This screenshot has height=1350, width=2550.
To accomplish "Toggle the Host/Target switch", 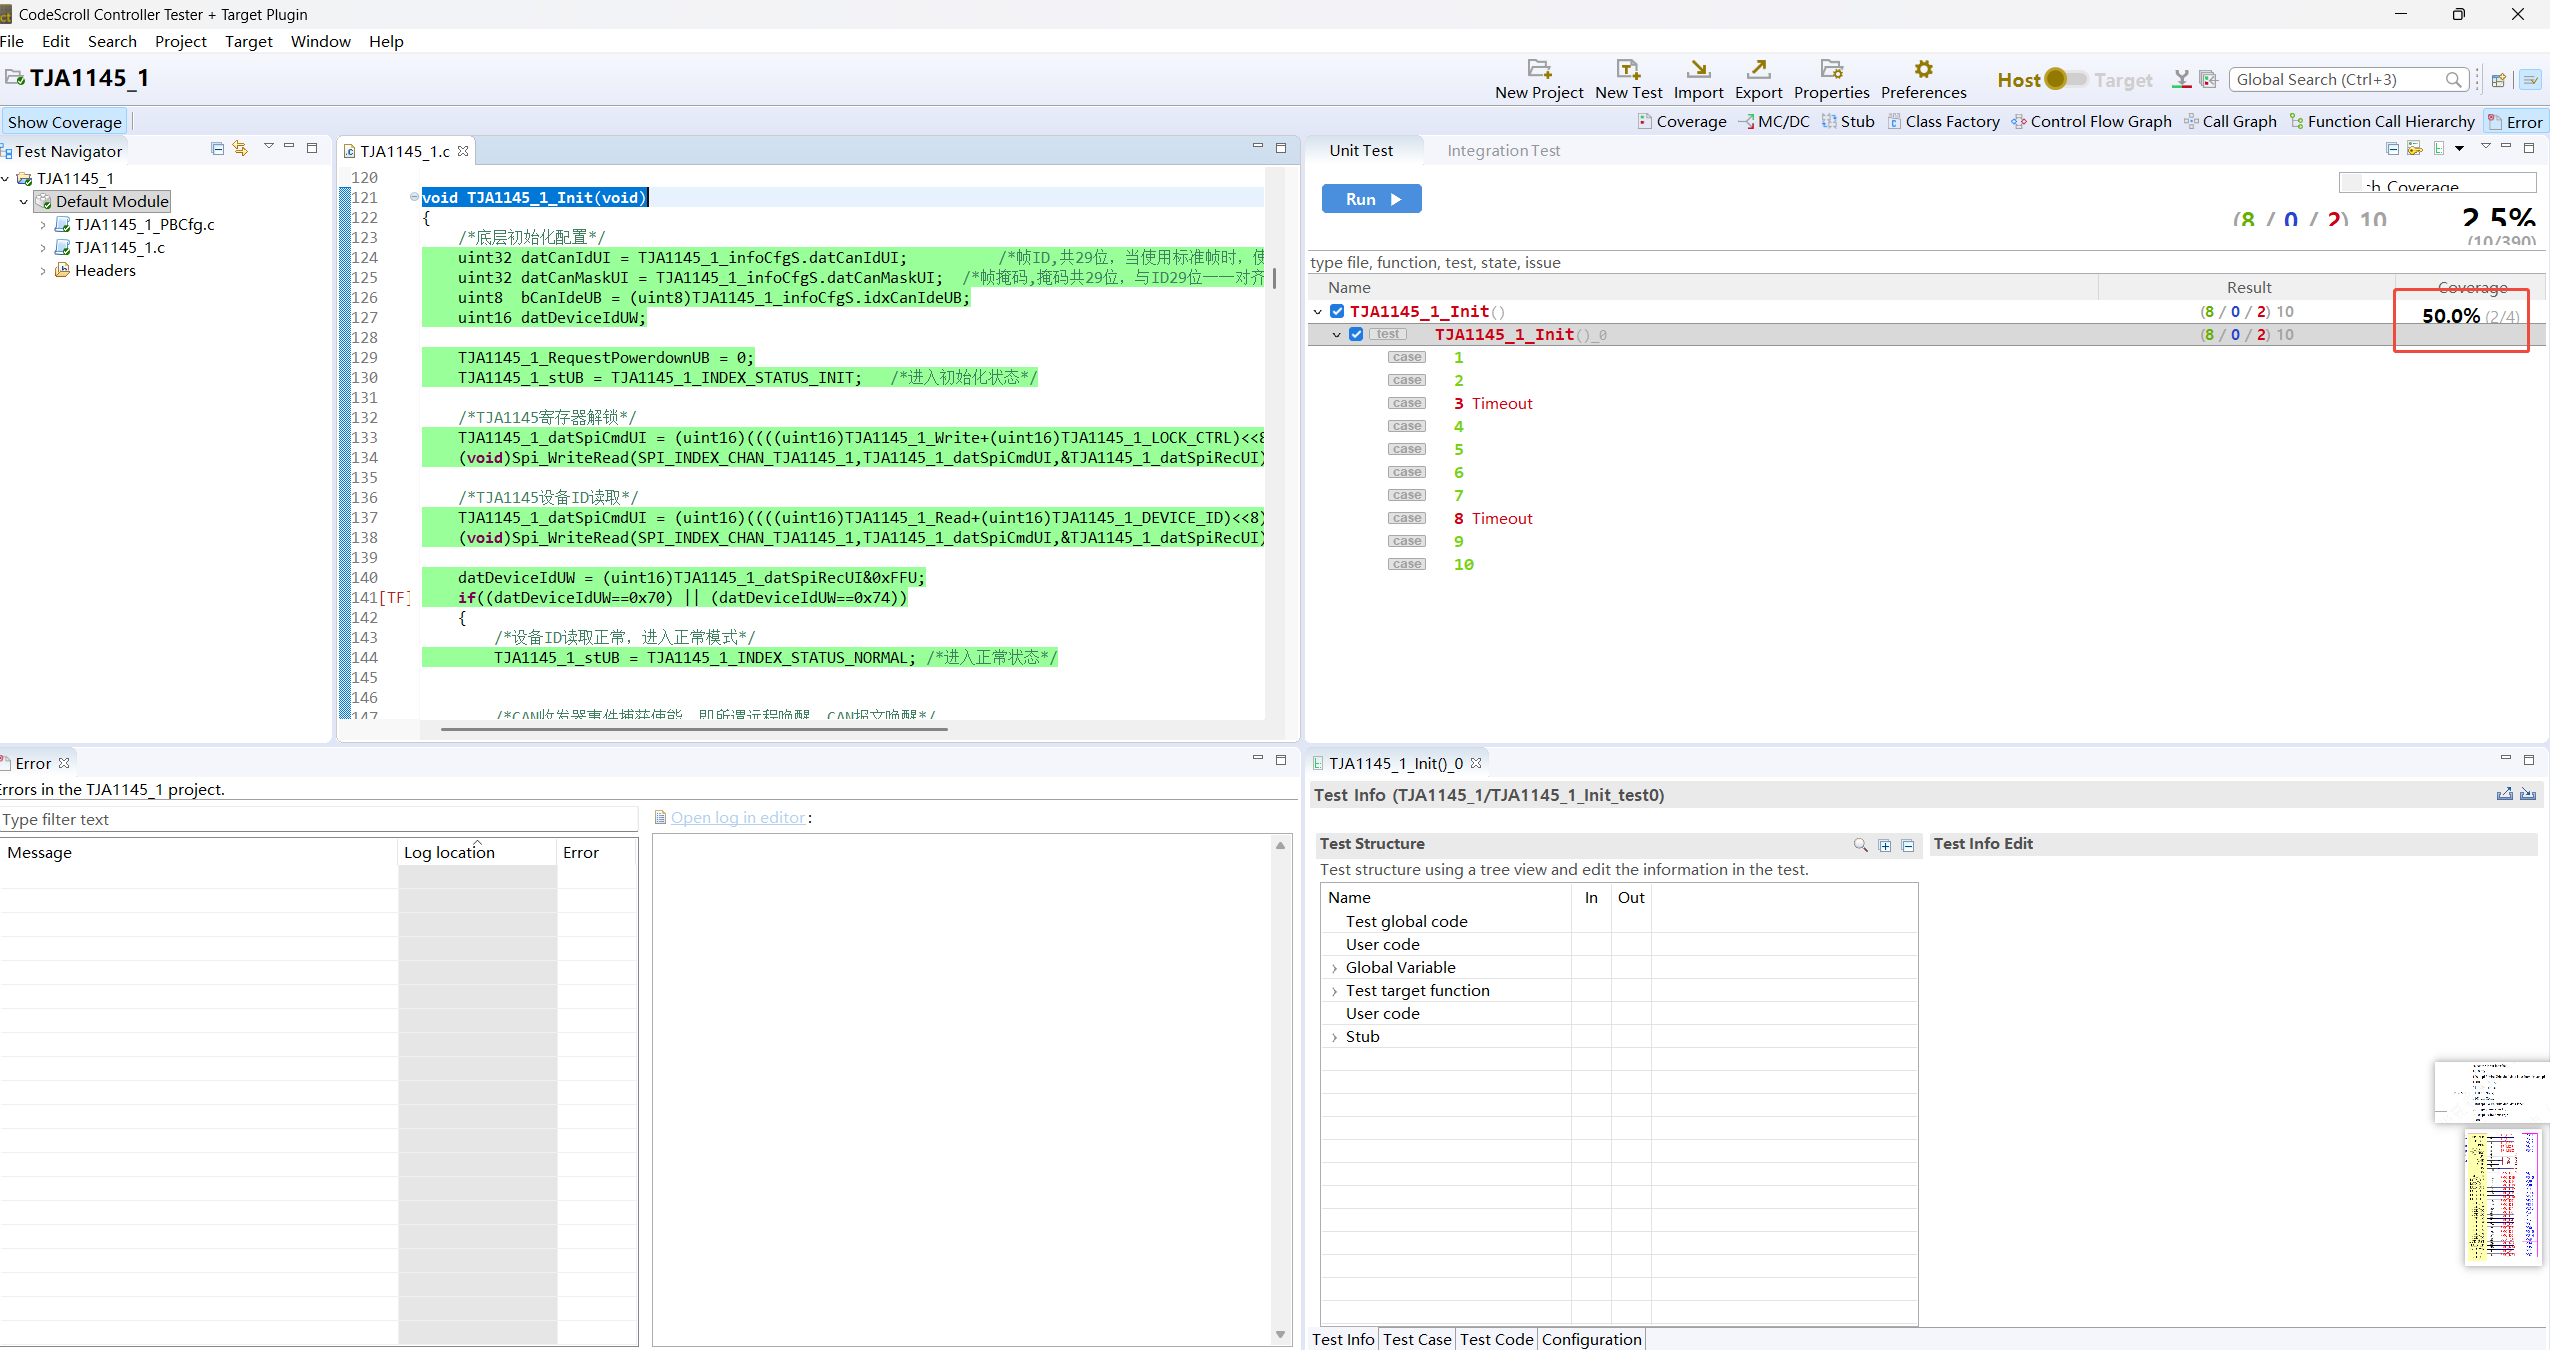I will coord(2065,79).
